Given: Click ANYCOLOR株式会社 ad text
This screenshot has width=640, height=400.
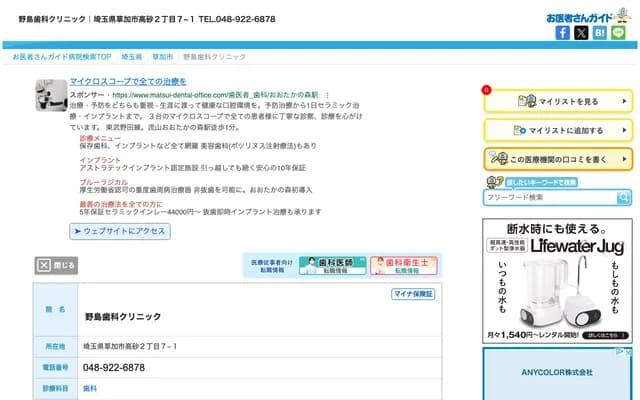Looking at the screenshot, I should coord(557,373).
